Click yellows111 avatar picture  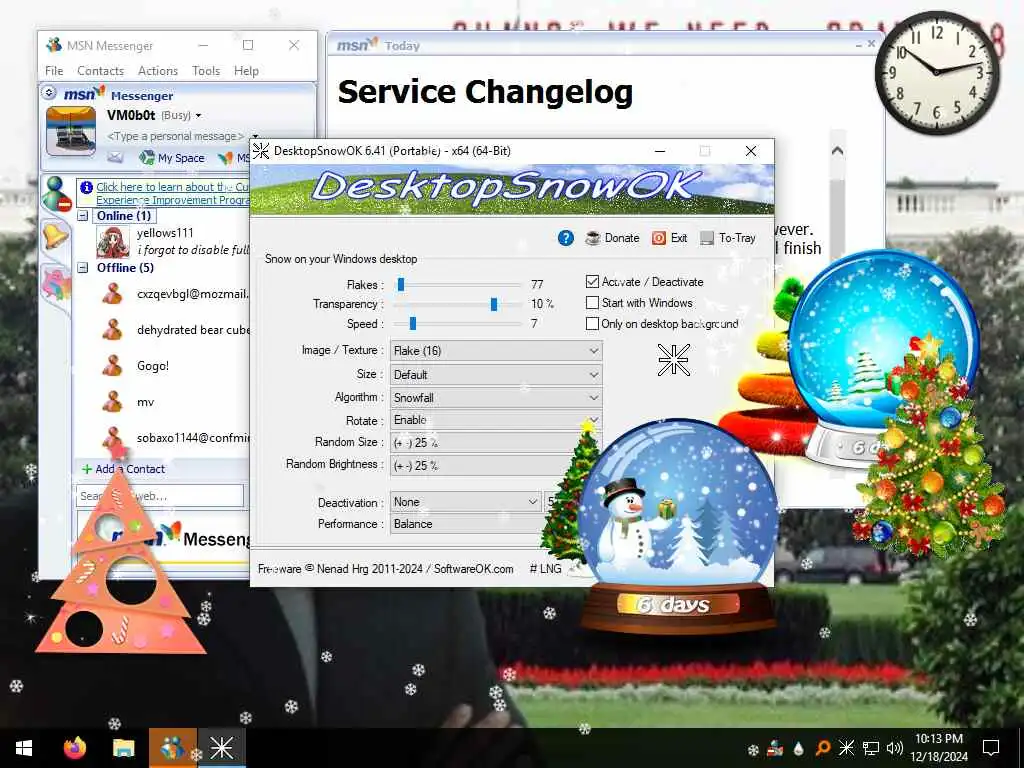[x=113, y=242]
